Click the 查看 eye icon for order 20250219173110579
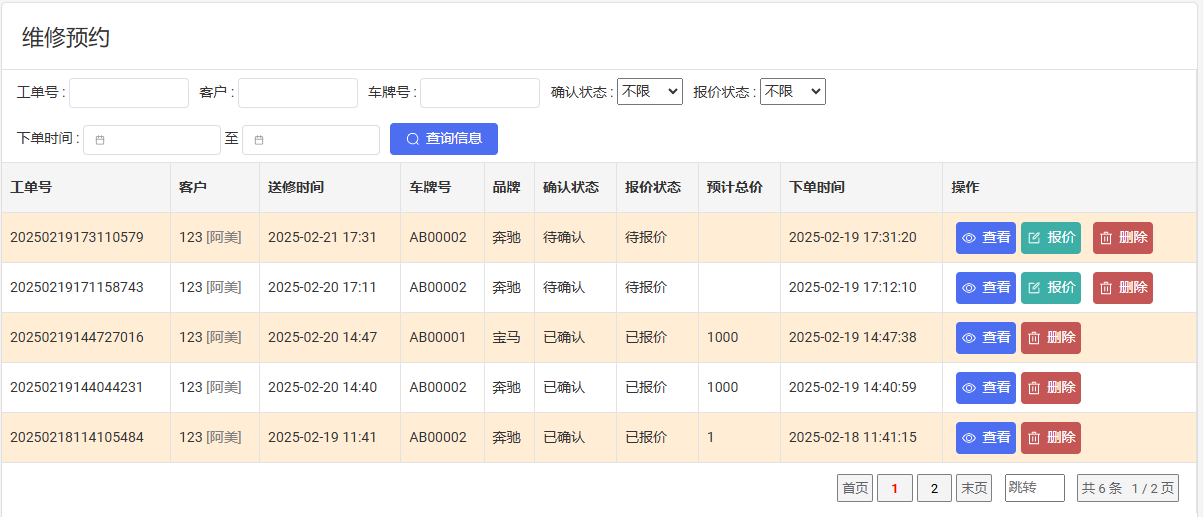This screenshot has width=1203, height=517. [969, 238]
